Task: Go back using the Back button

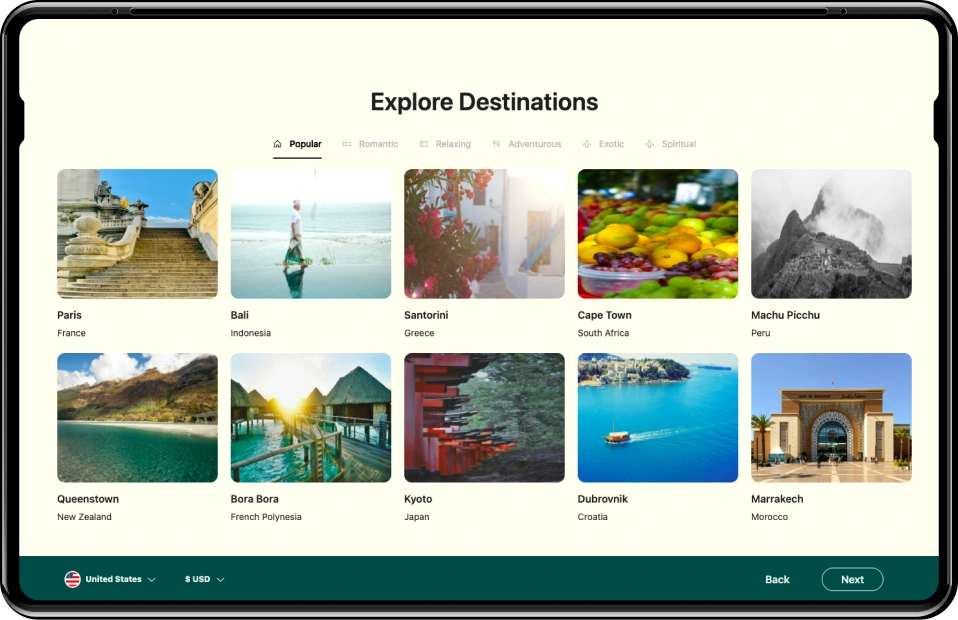Action: [777, 579]
